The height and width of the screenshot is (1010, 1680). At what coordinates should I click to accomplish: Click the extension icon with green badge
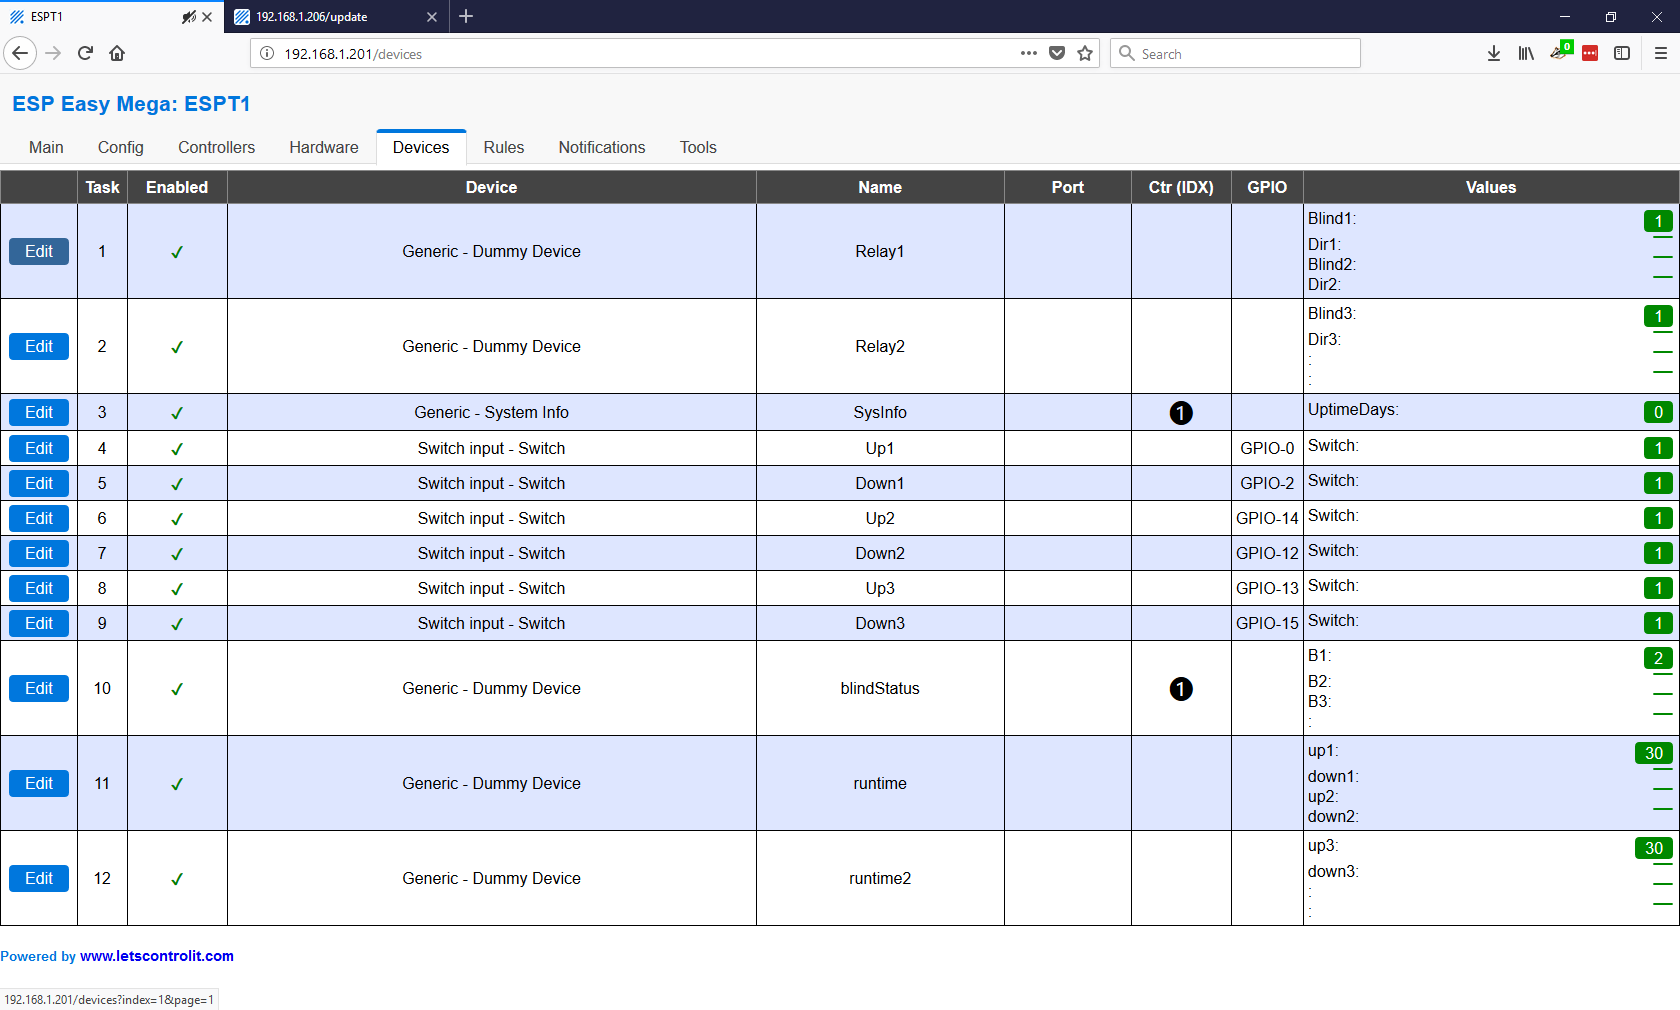(x=1560, y=51)
